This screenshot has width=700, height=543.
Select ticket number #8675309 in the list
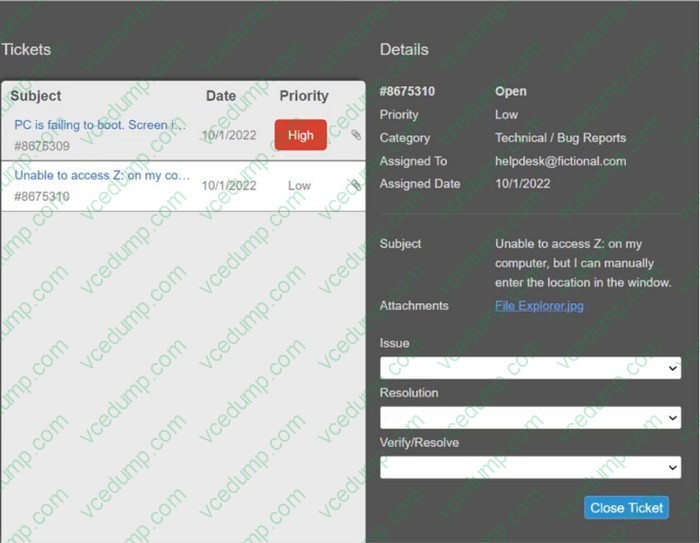[x=42, y=146]
